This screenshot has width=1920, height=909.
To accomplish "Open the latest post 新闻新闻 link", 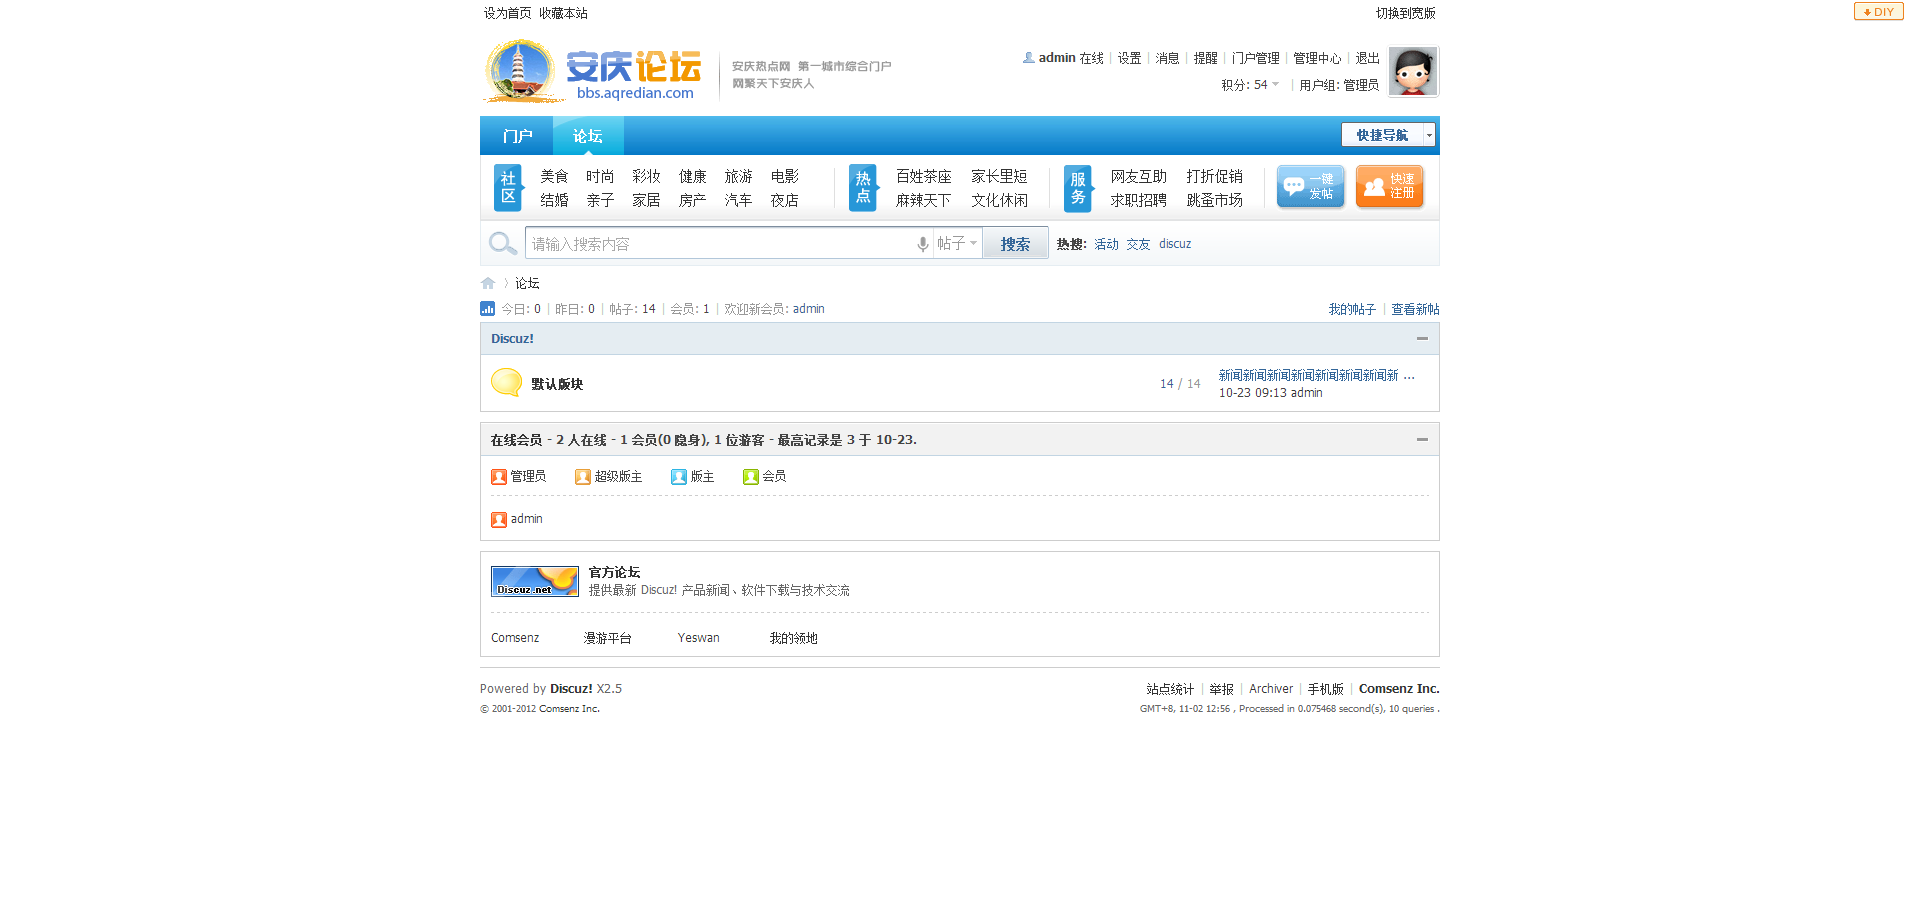I will coord(1308,375).
